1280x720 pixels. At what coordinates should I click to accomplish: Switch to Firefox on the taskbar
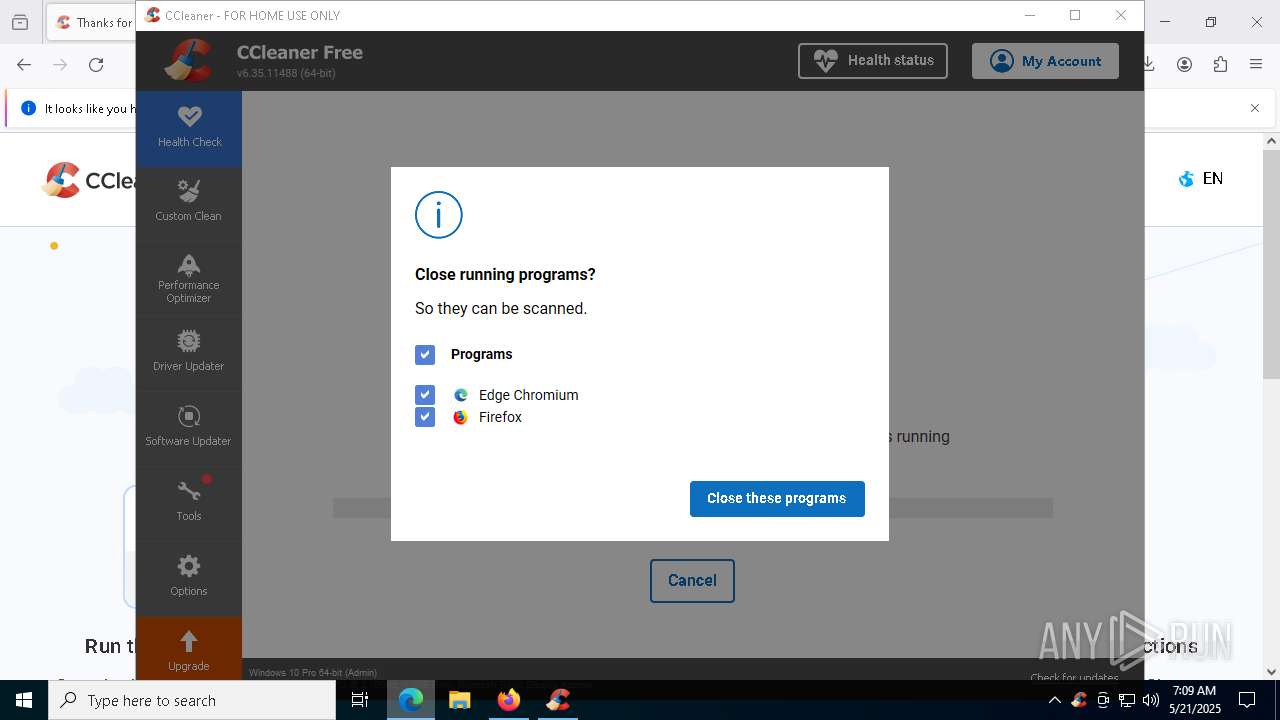(509, 700)
